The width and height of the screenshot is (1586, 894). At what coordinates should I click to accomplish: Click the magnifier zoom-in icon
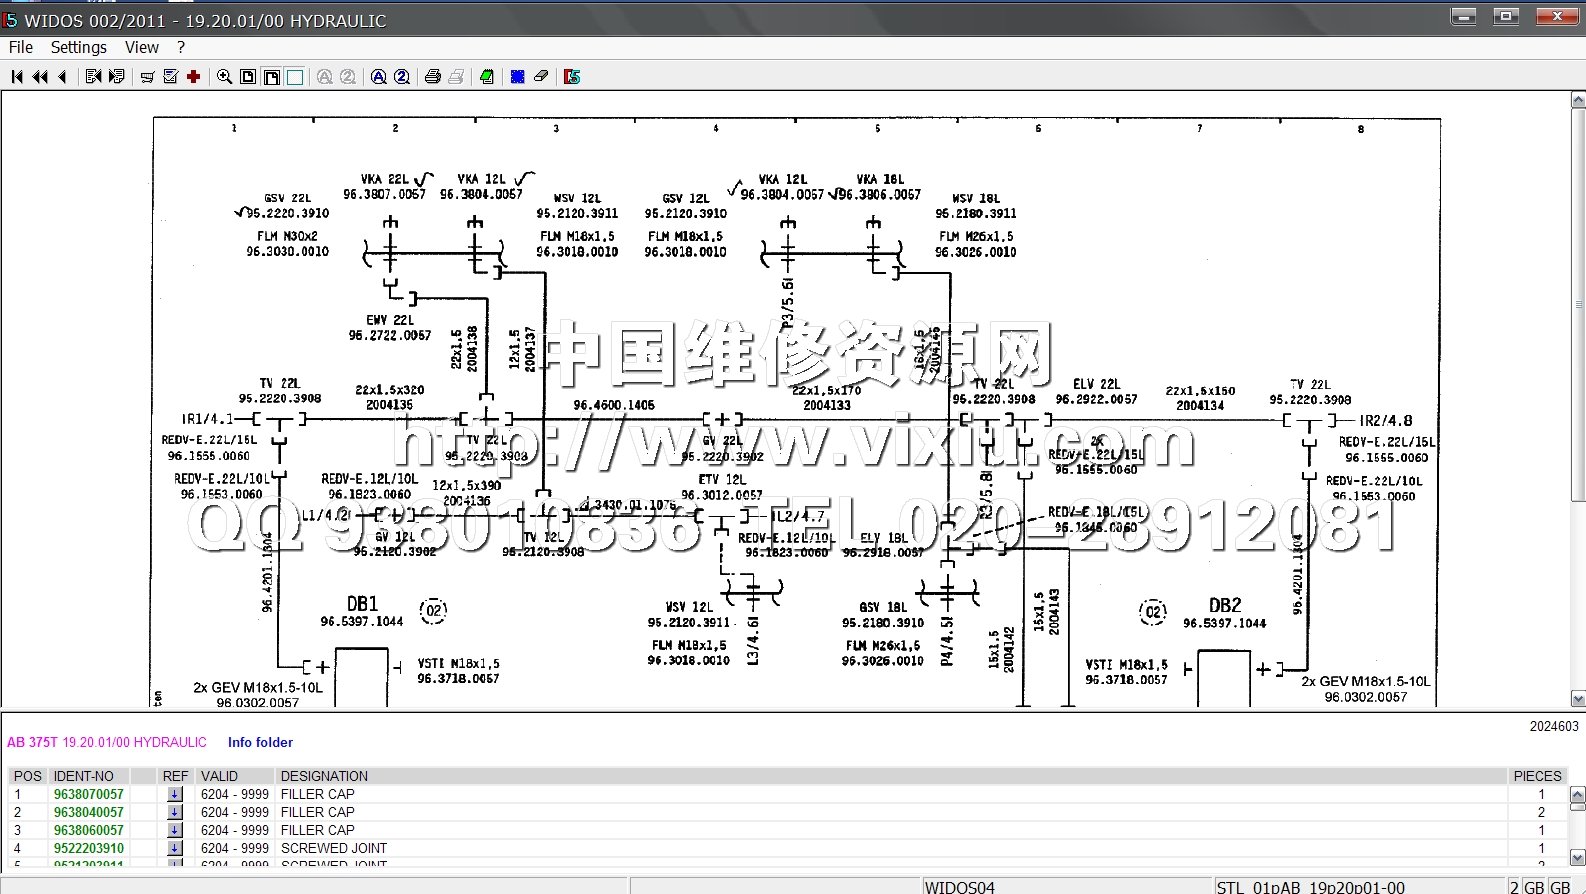pyautogui.click(x=224, y=77)
